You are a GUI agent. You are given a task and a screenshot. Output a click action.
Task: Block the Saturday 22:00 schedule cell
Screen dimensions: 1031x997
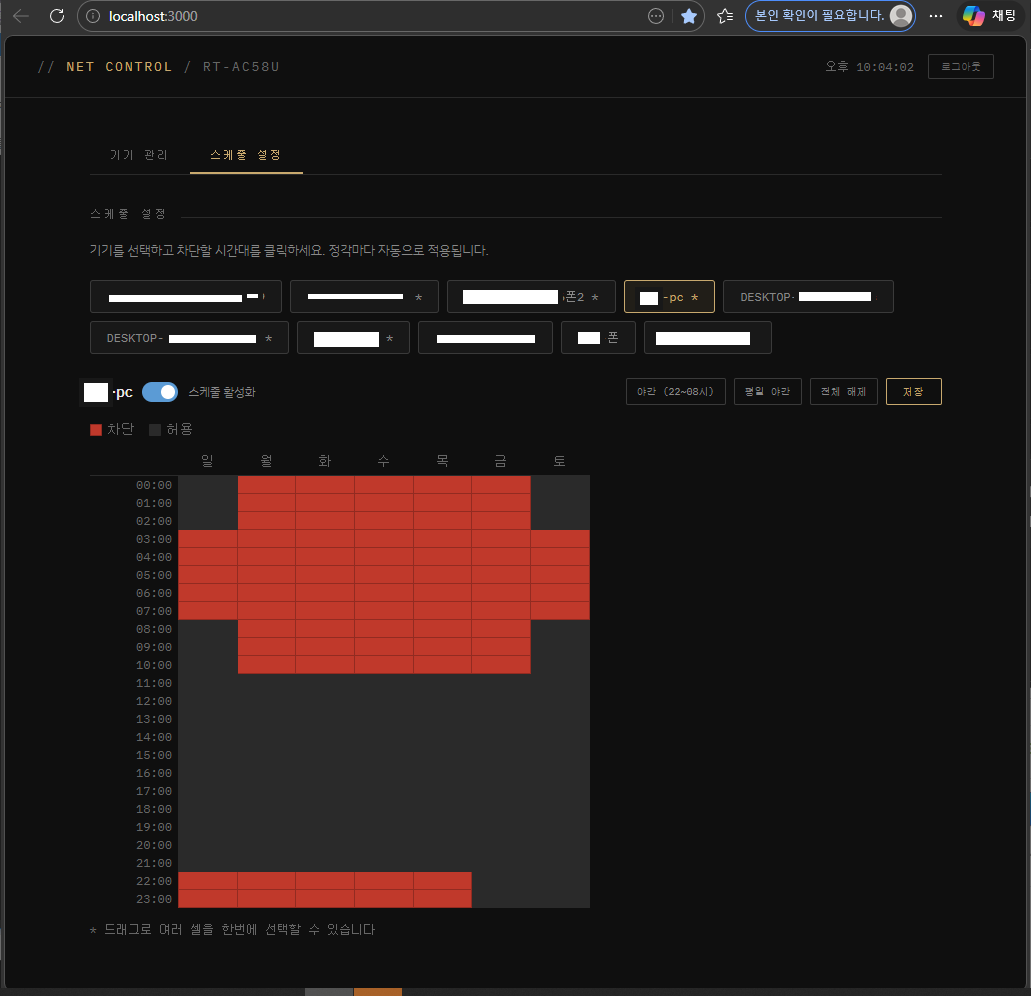point(560,881)
